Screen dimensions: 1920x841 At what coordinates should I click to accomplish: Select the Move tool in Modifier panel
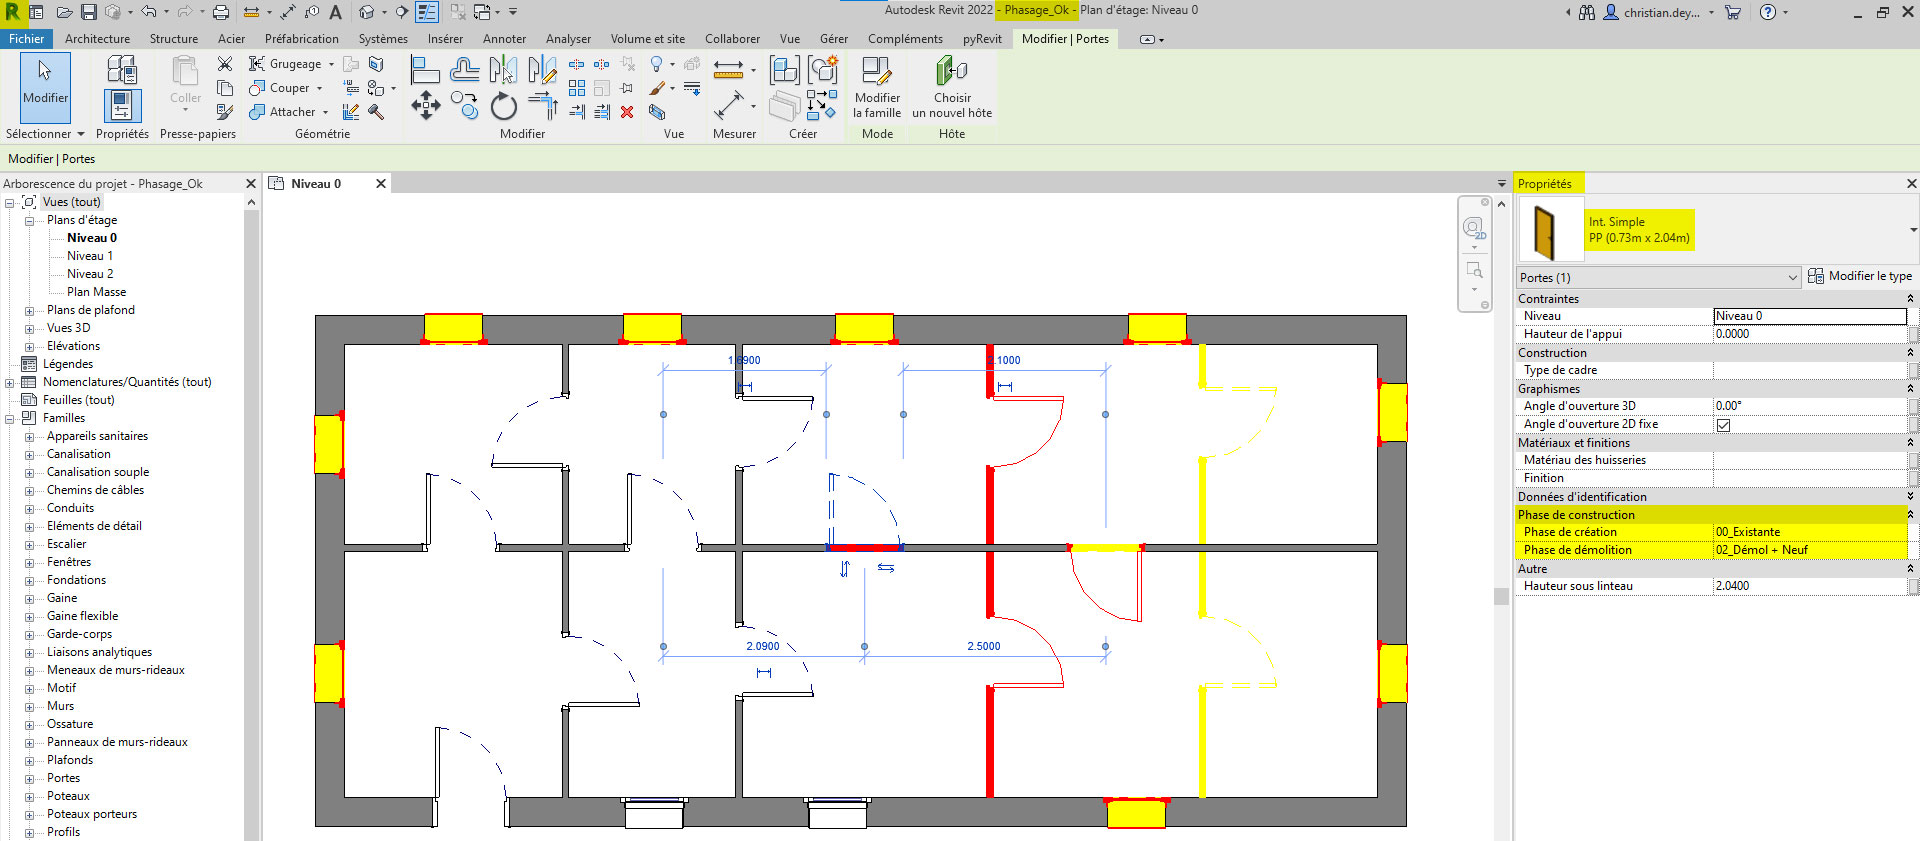(x=426, y=105)
